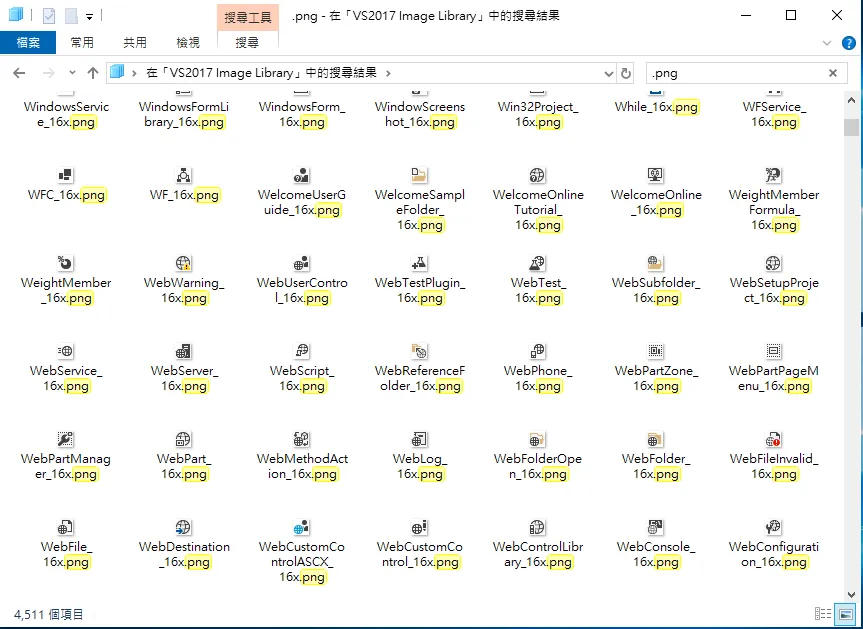863x629 pixels.
Task: Select WeightMemberFormula_16x.png icon
Action: click(773, 176)
